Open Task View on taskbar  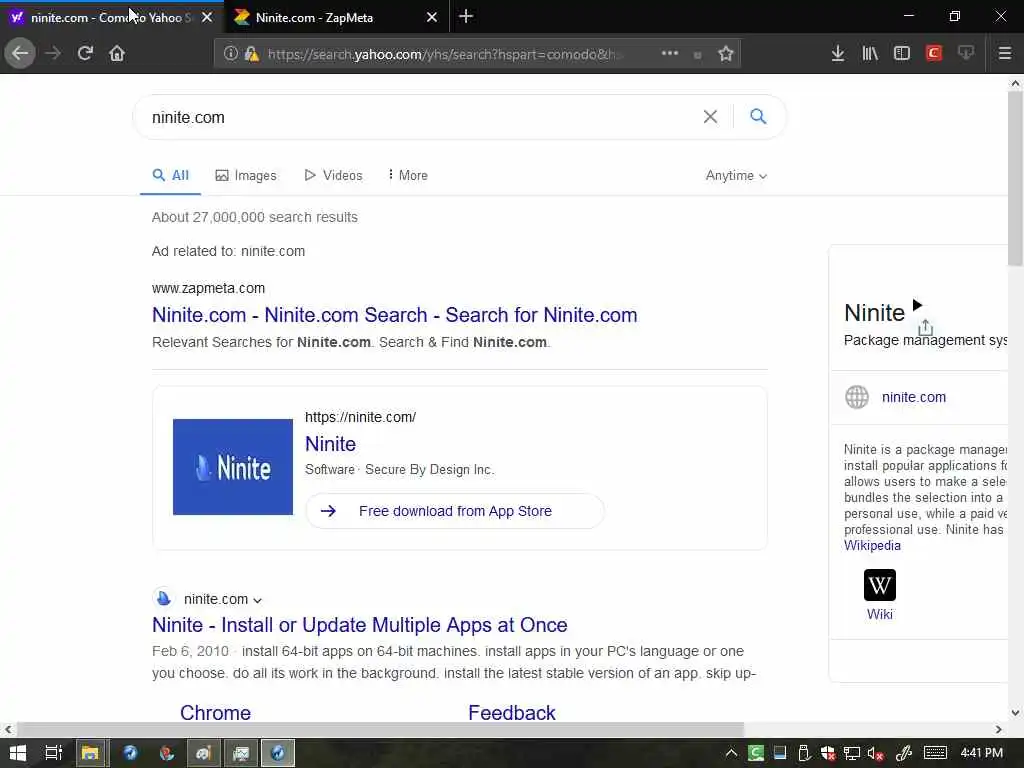coord(54,753)
